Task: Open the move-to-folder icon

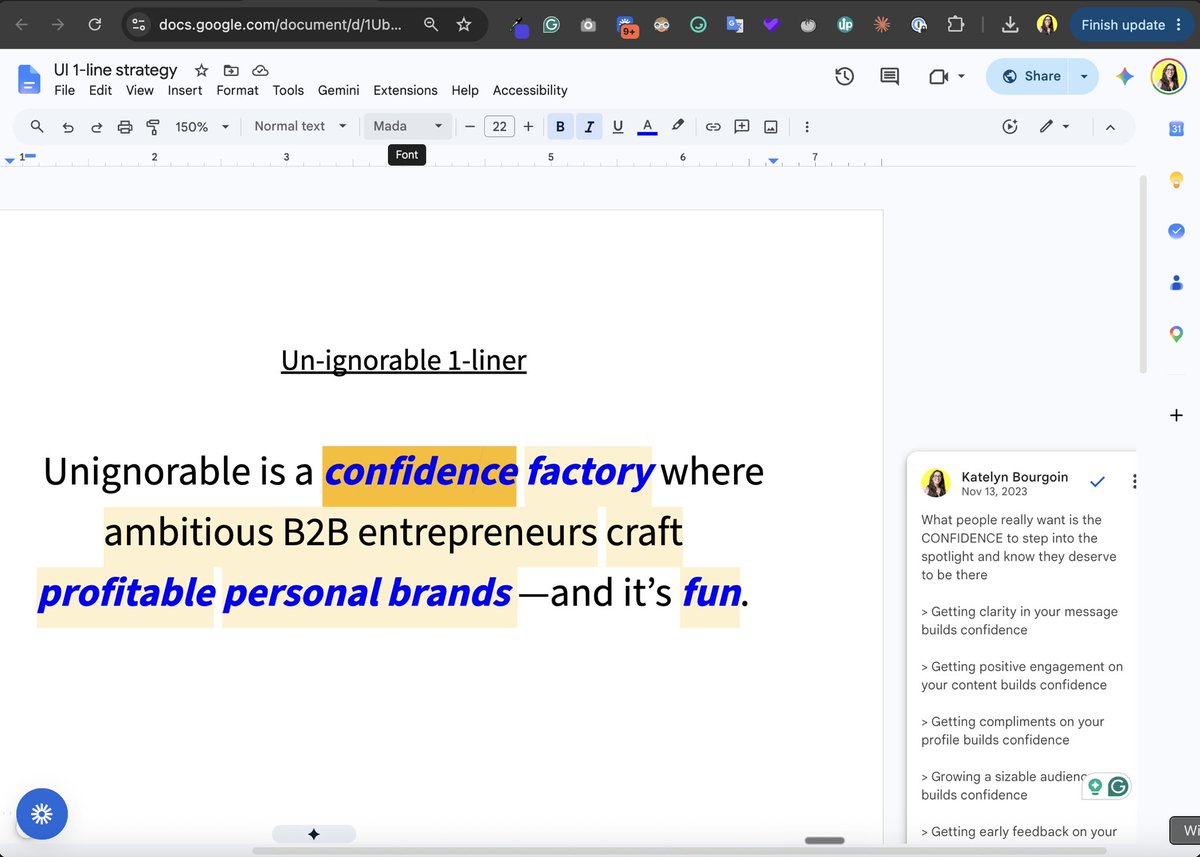Action: pyautogui.click(x=231, y=70)
